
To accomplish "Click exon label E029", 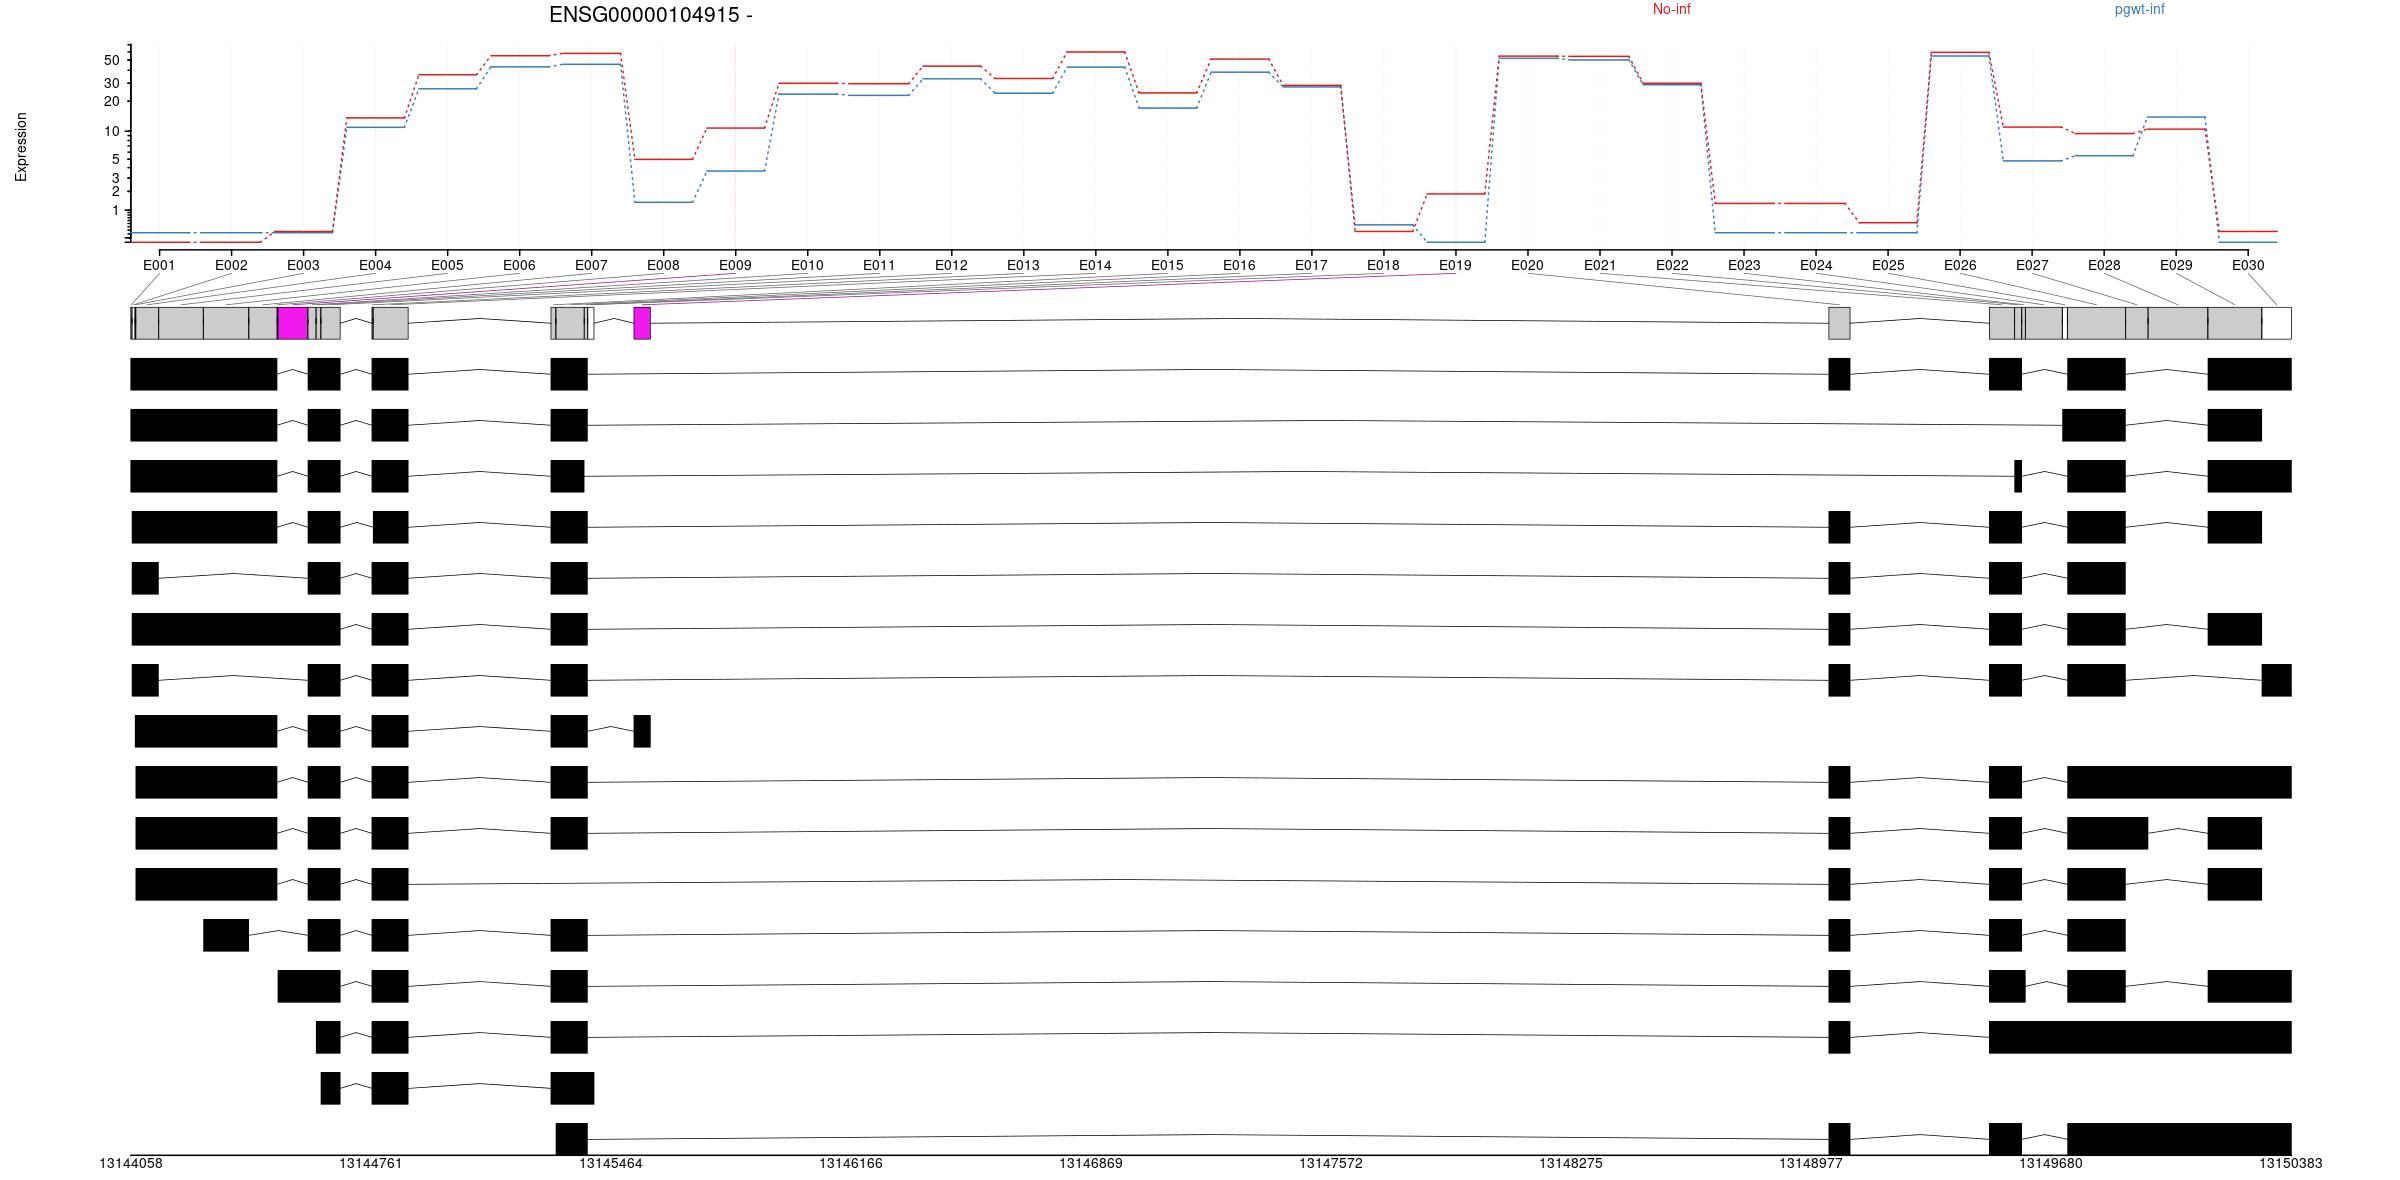I will [2176, 265].
